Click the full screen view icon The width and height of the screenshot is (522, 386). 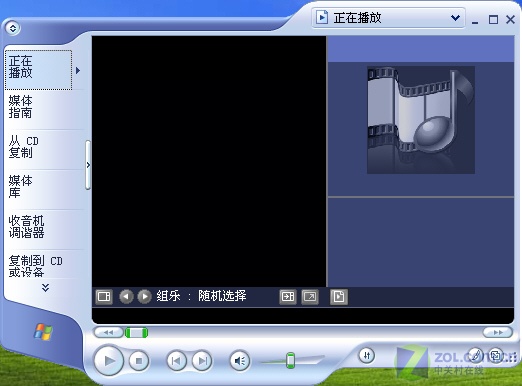(x=310, y=296)
